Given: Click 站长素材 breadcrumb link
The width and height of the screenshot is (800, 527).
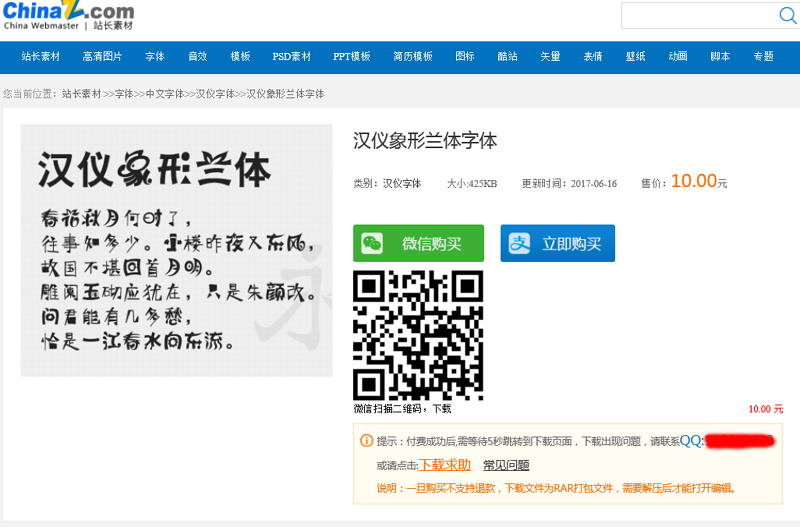Looking at the screenshot, I should (82, 94).
